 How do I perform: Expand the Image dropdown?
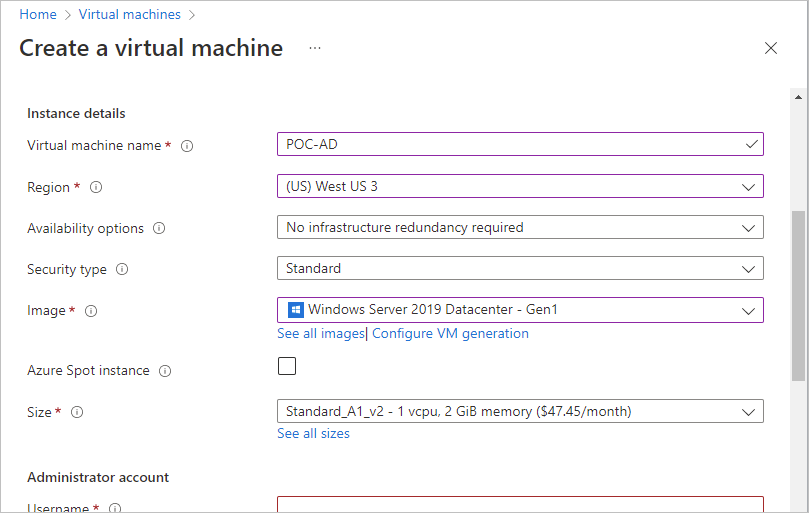(520, 310)
